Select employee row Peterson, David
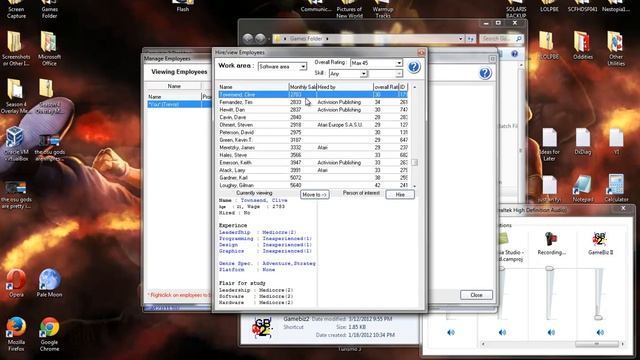The width and height of the screenshot is (640, 360). (312, 132)
